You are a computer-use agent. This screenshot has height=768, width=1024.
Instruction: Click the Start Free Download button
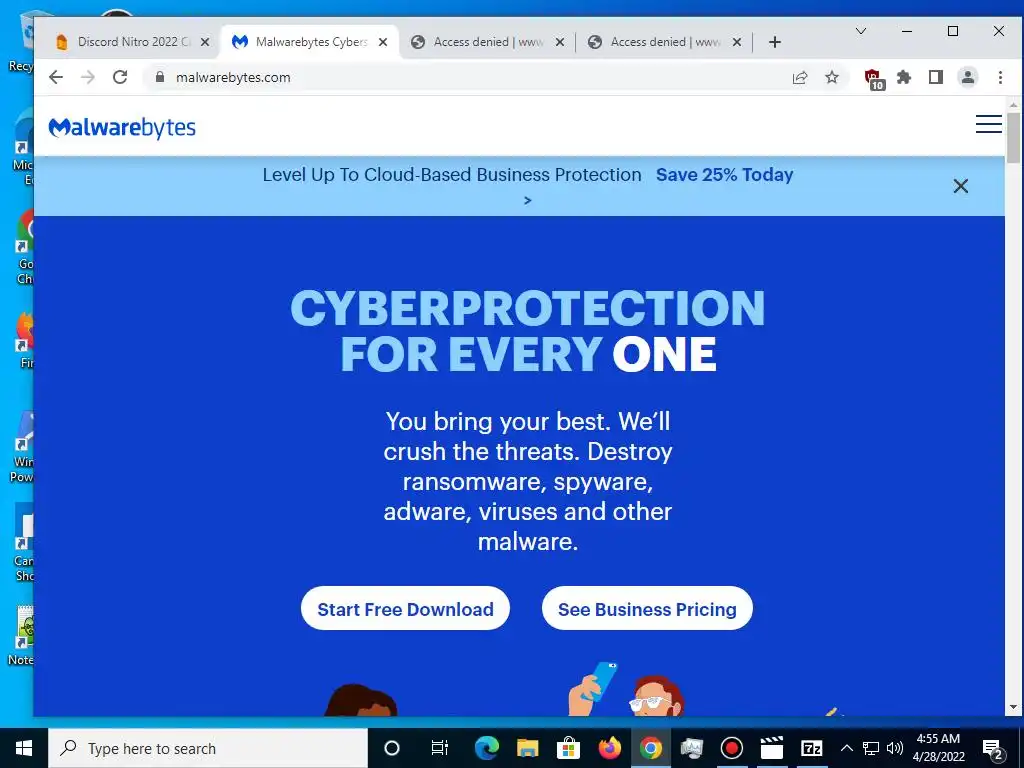[x=405, y=609]
